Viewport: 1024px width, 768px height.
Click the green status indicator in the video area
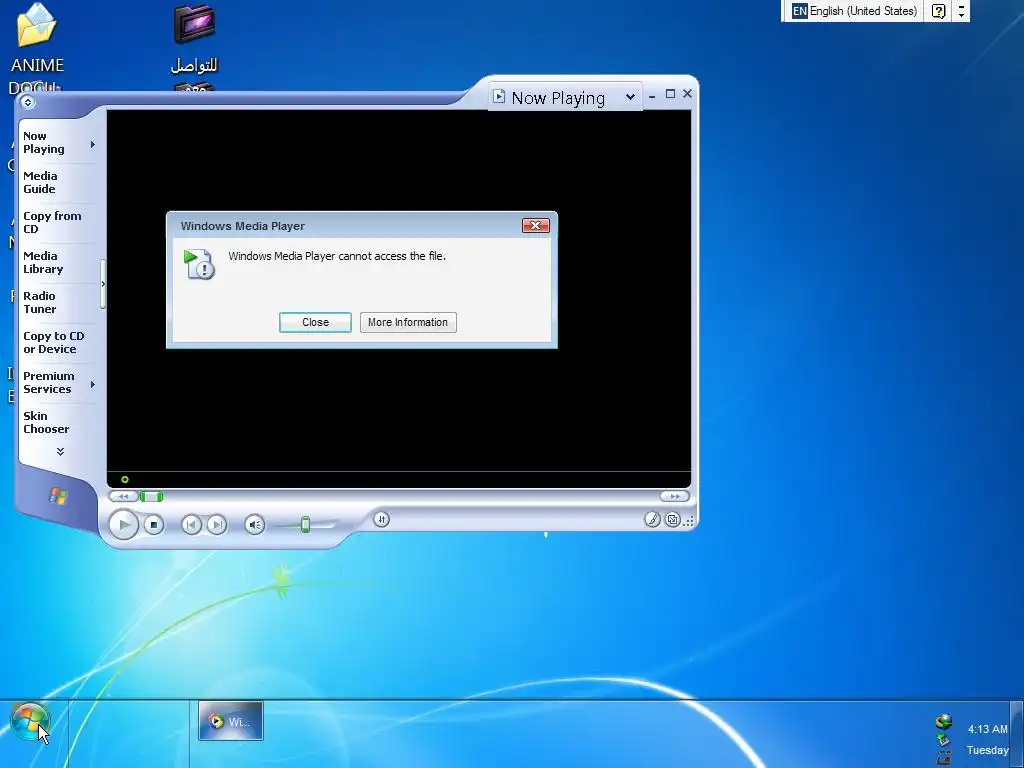125,479
